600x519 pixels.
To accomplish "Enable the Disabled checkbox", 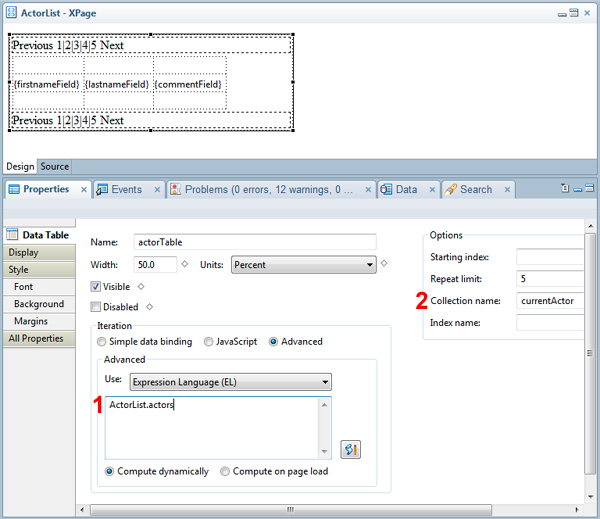I will click(96, 307).
